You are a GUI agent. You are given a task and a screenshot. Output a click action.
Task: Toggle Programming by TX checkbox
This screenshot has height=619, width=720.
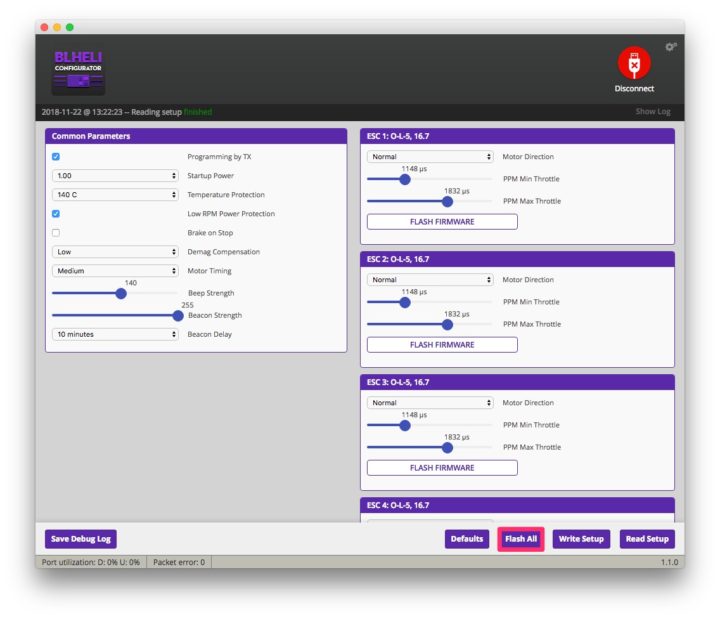pos(56,157)
